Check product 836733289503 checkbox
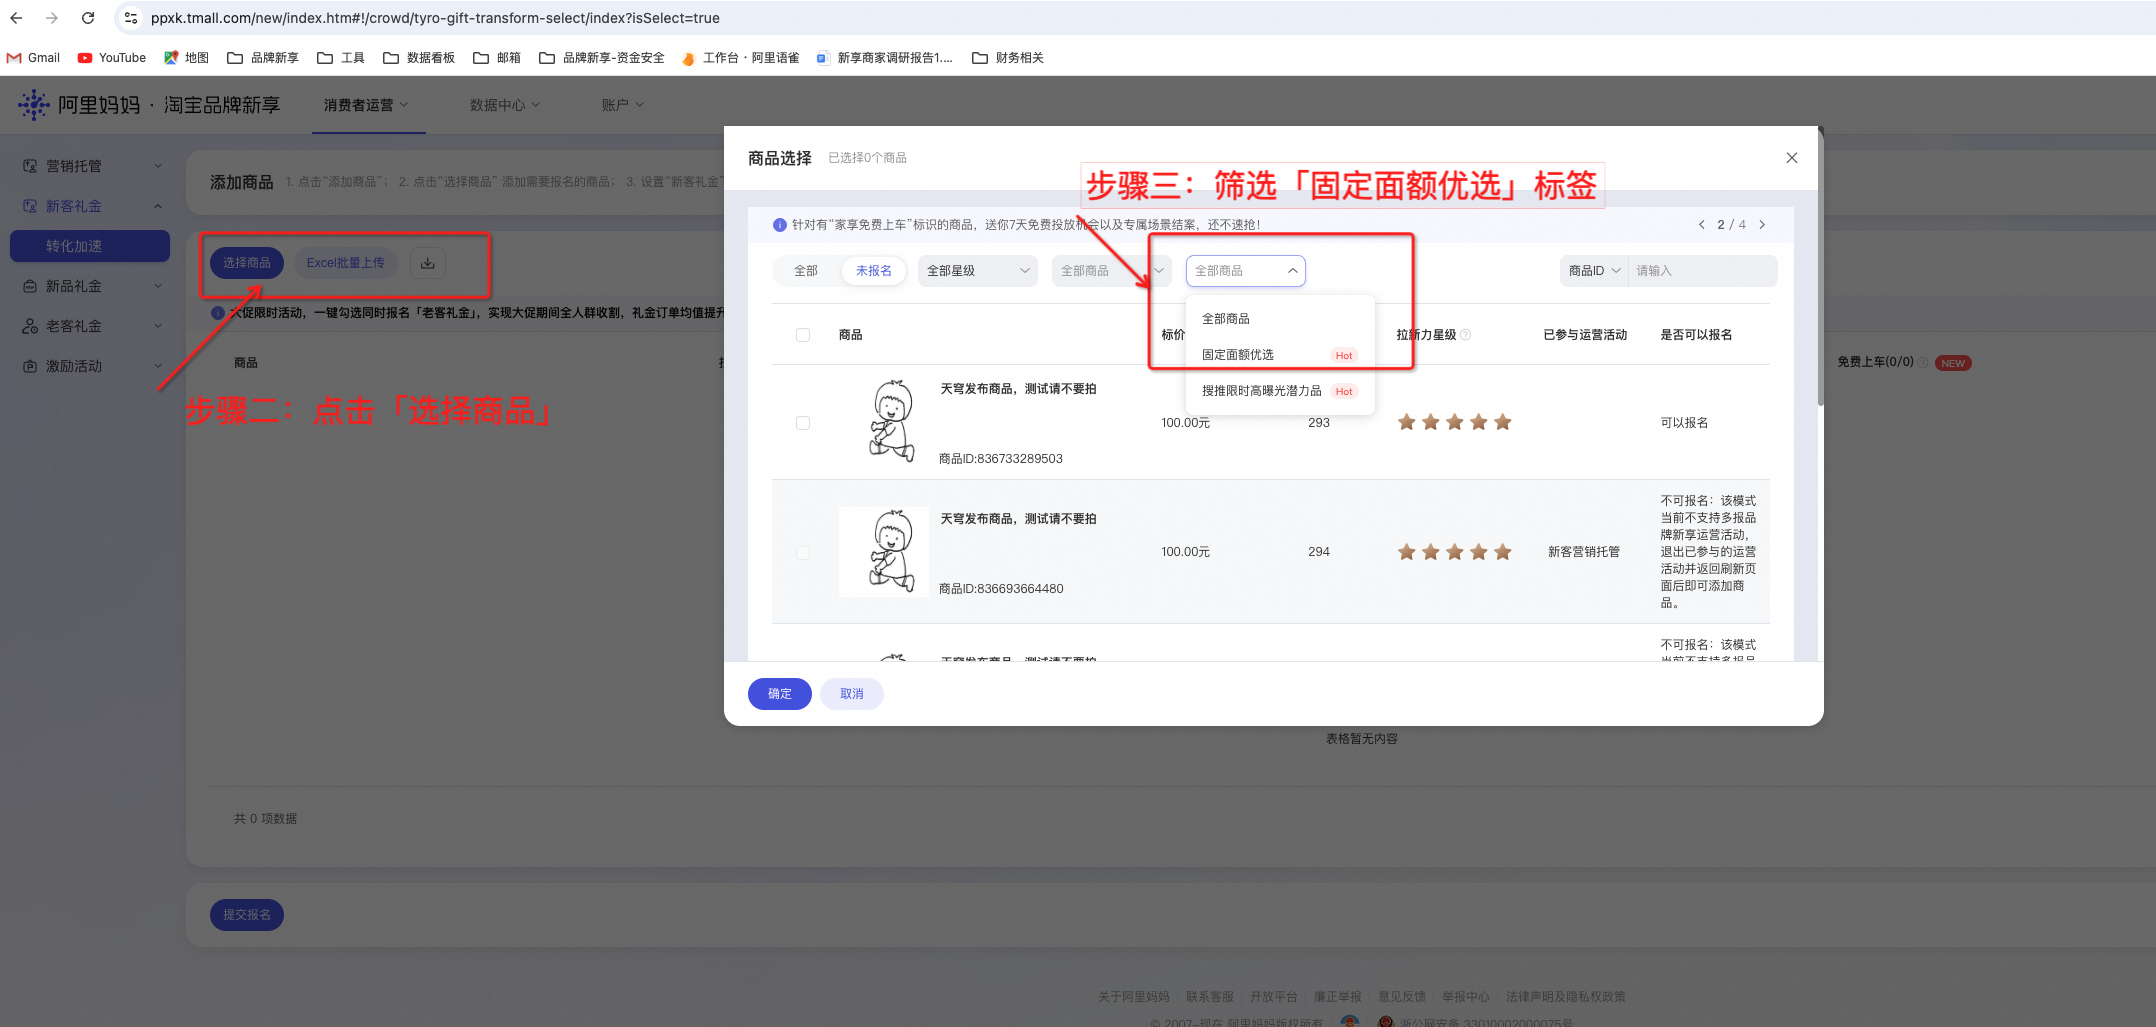This screenshot has height=1027, width=2156. (x=803, y=423)
